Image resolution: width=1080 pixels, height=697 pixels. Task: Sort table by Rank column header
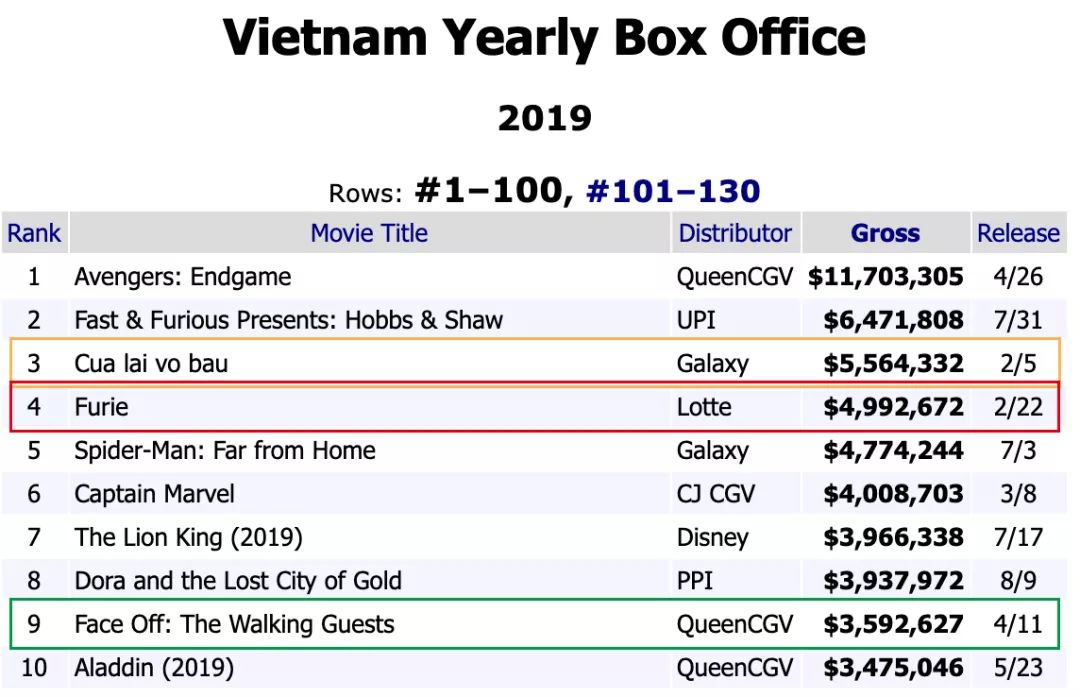(34, 233)
